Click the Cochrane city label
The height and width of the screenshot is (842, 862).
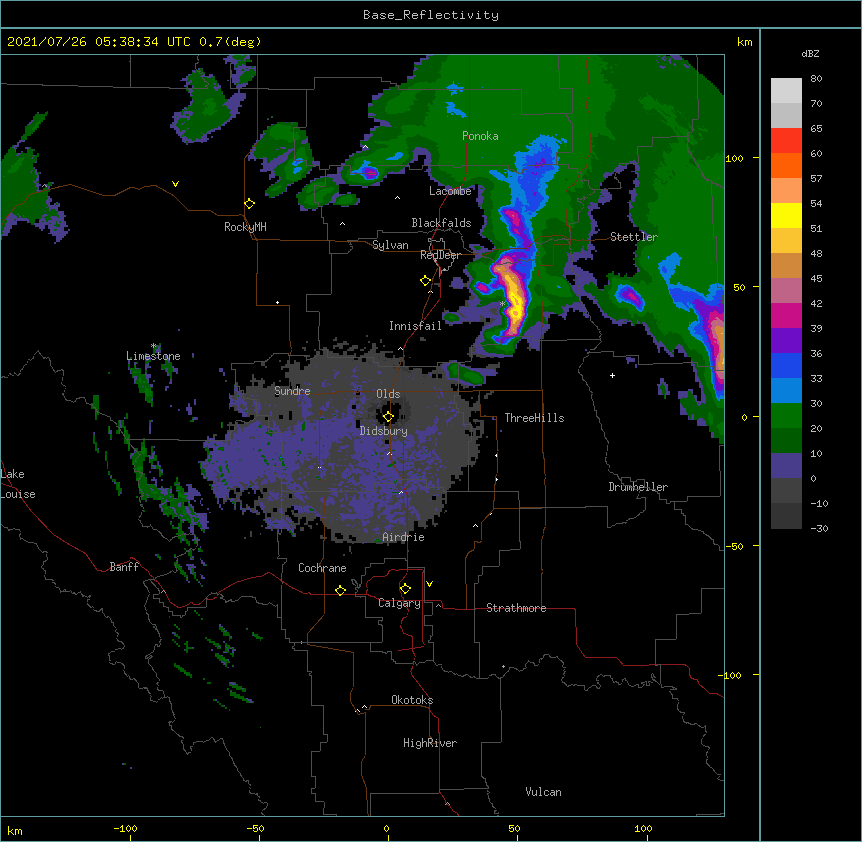(322, 568)
